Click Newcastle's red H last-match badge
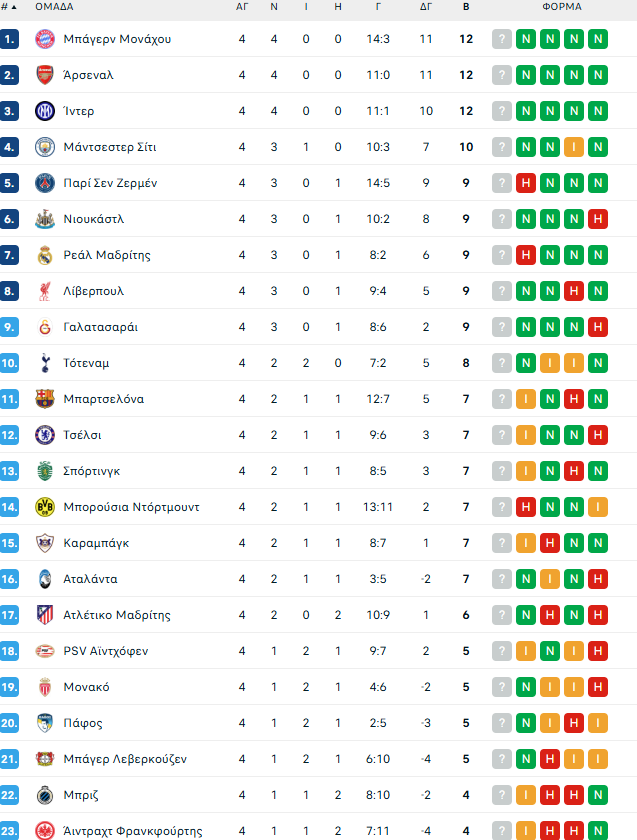 [x=598, y=219]
